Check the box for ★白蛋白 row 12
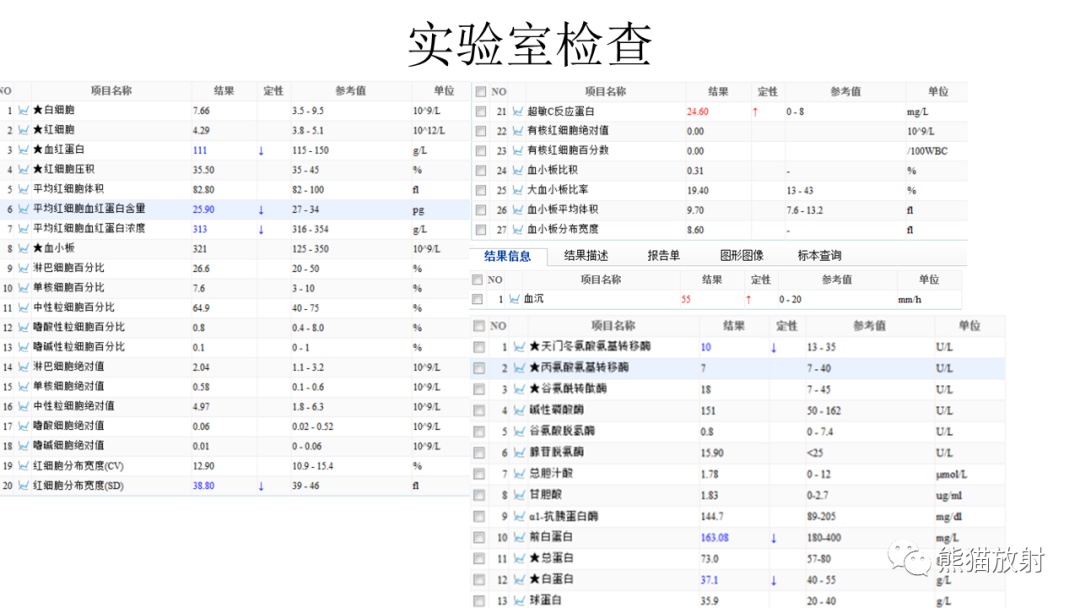Image resolution: width=1080 pixels, height=608 pixels. (479, 580)
